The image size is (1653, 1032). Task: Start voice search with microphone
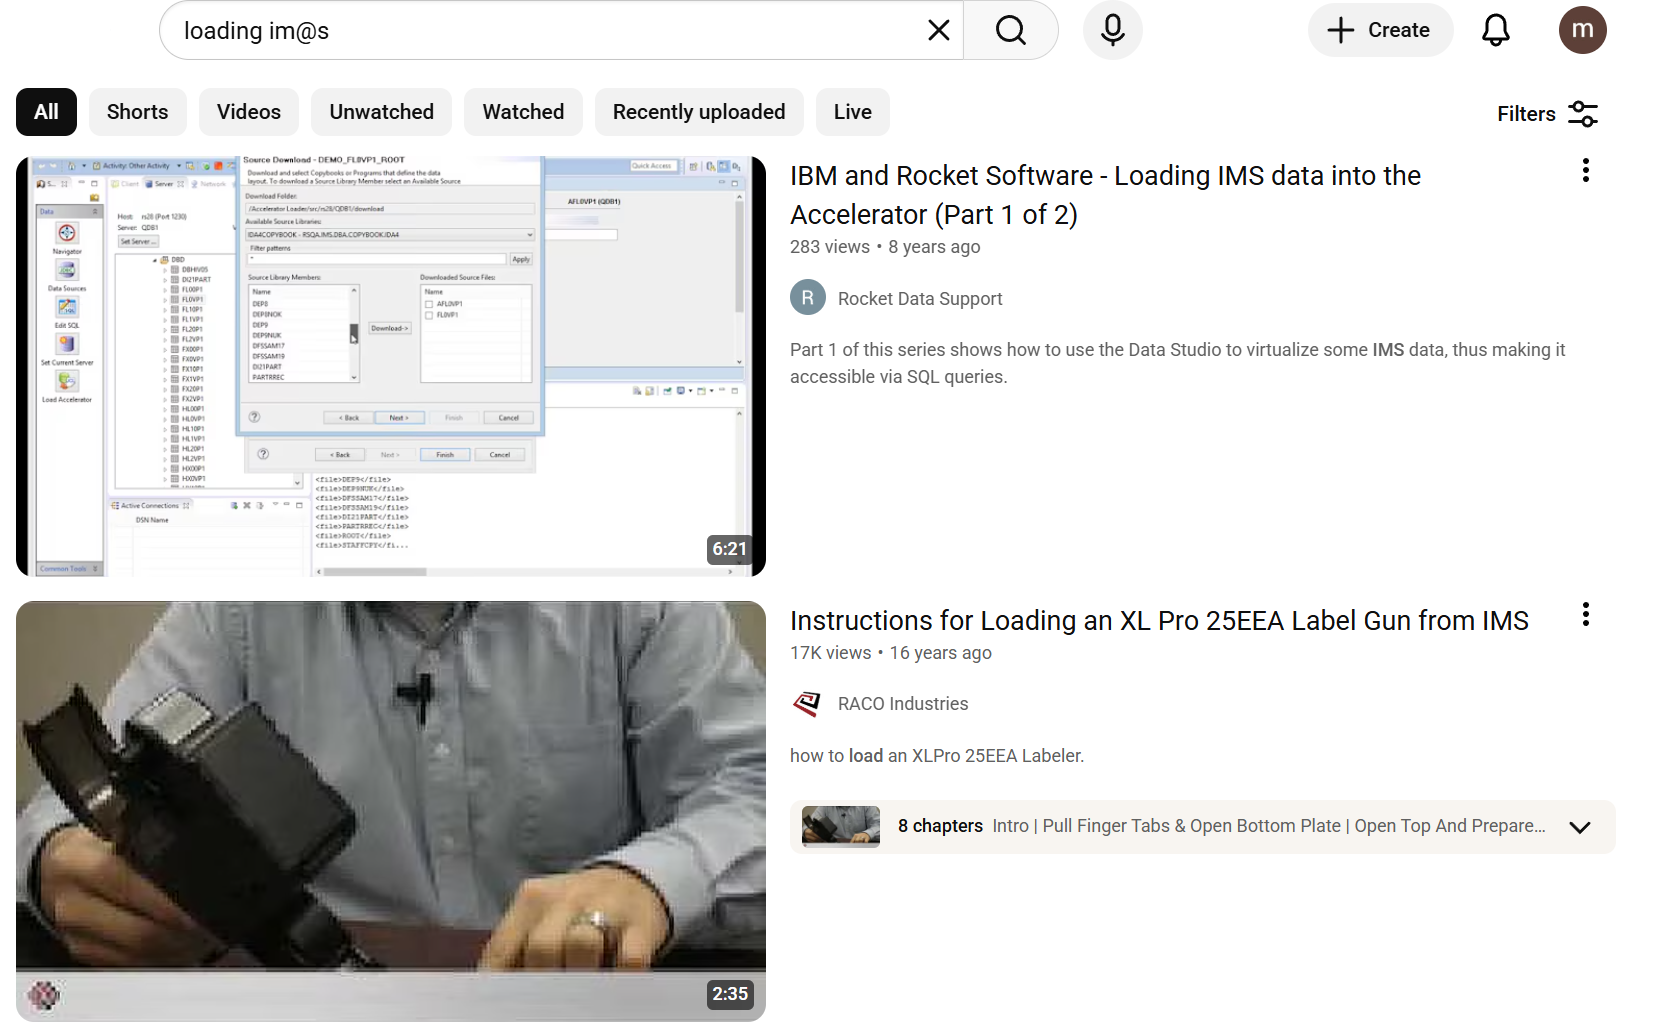point(1112,30)
